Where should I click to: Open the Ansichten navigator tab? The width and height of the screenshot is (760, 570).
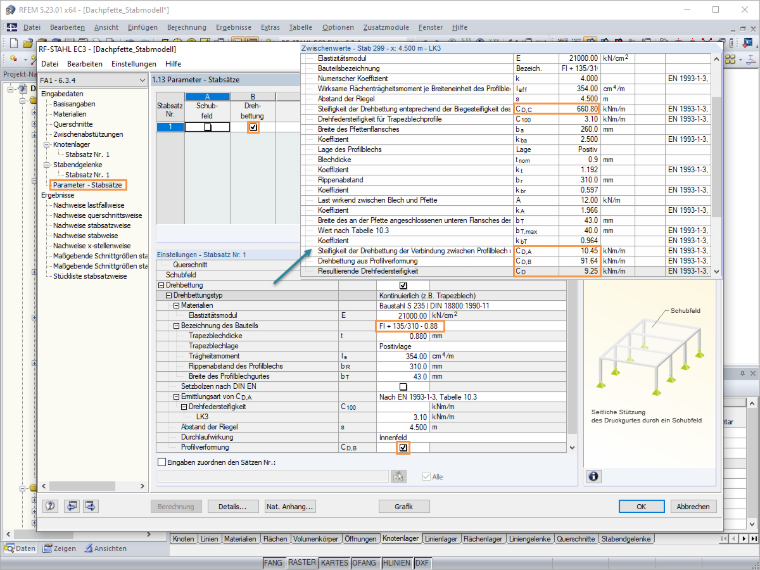[106, 548]
